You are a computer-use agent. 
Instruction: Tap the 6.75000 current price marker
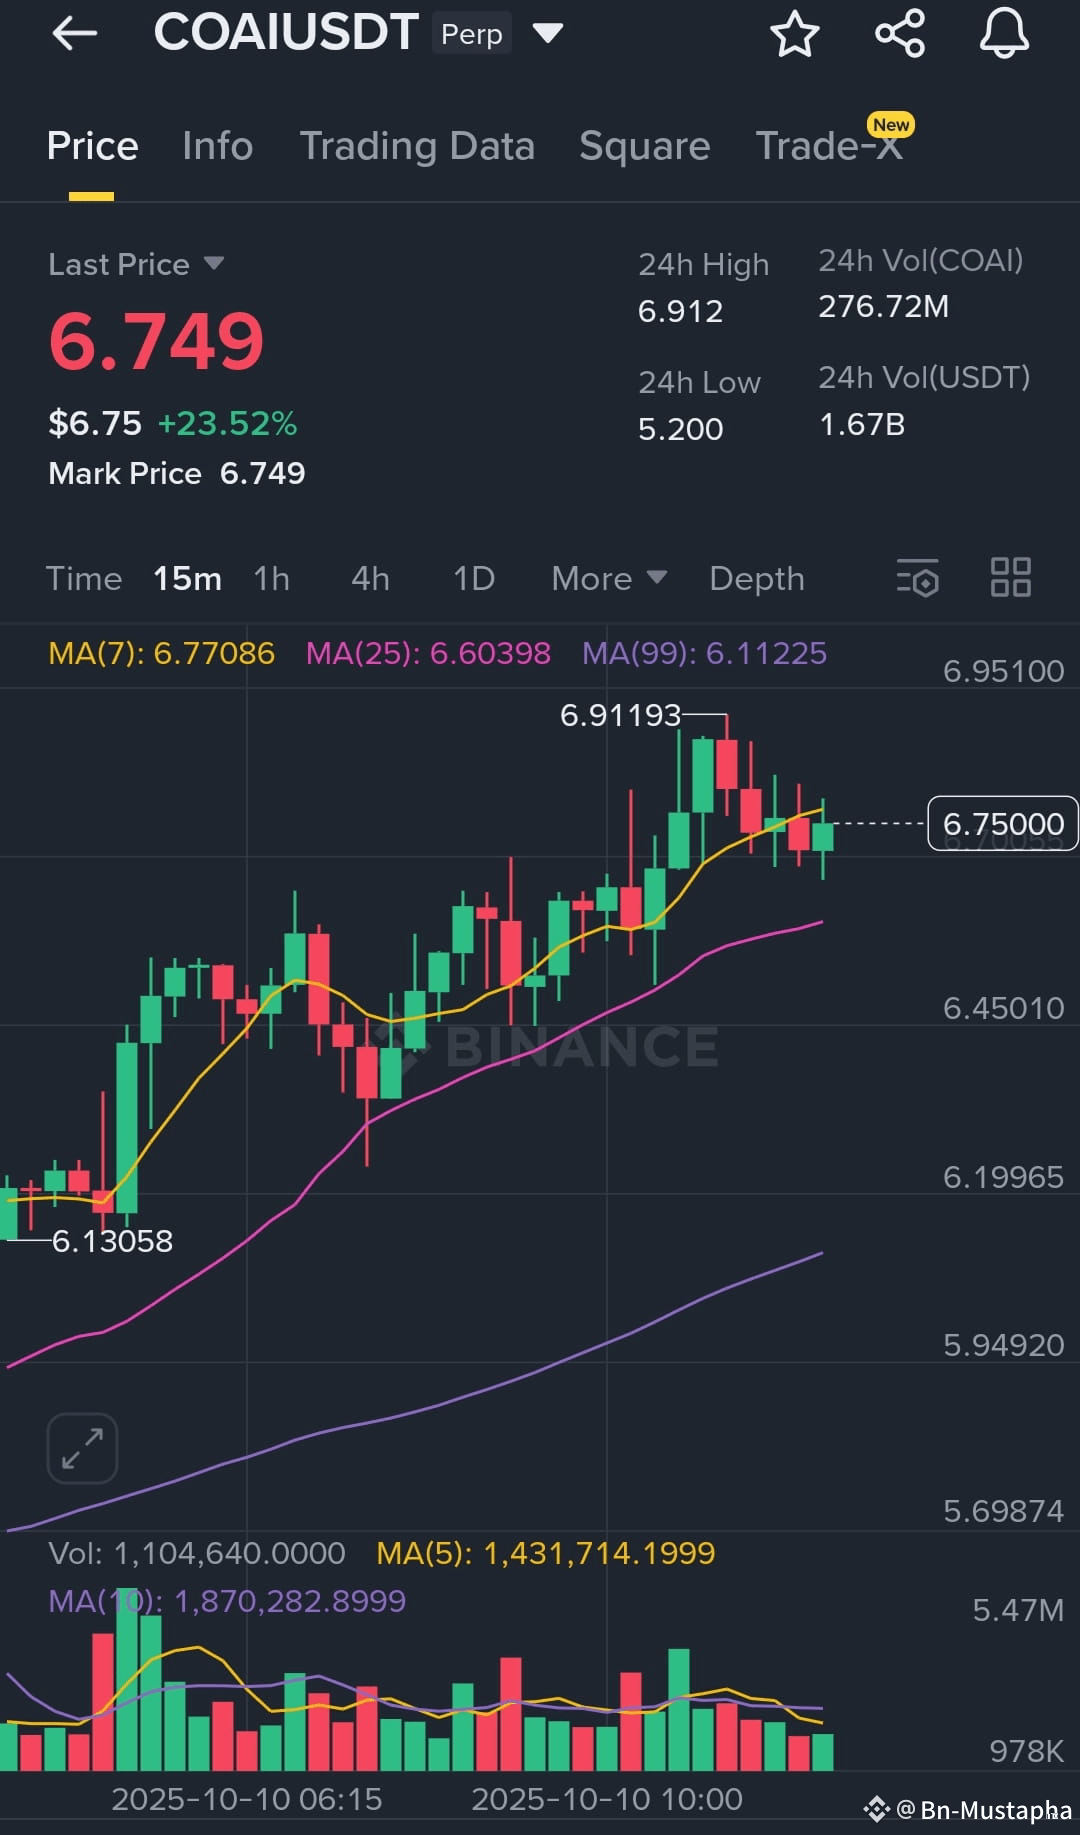[x=1003, y=824]
